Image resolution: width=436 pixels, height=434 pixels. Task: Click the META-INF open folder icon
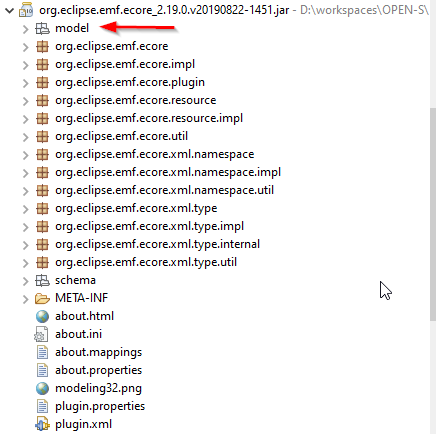tap(42, 298)
